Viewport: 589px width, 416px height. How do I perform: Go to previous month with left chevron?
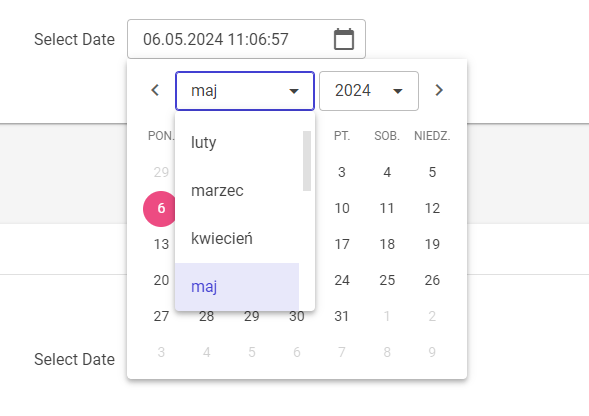click(155, 90)
